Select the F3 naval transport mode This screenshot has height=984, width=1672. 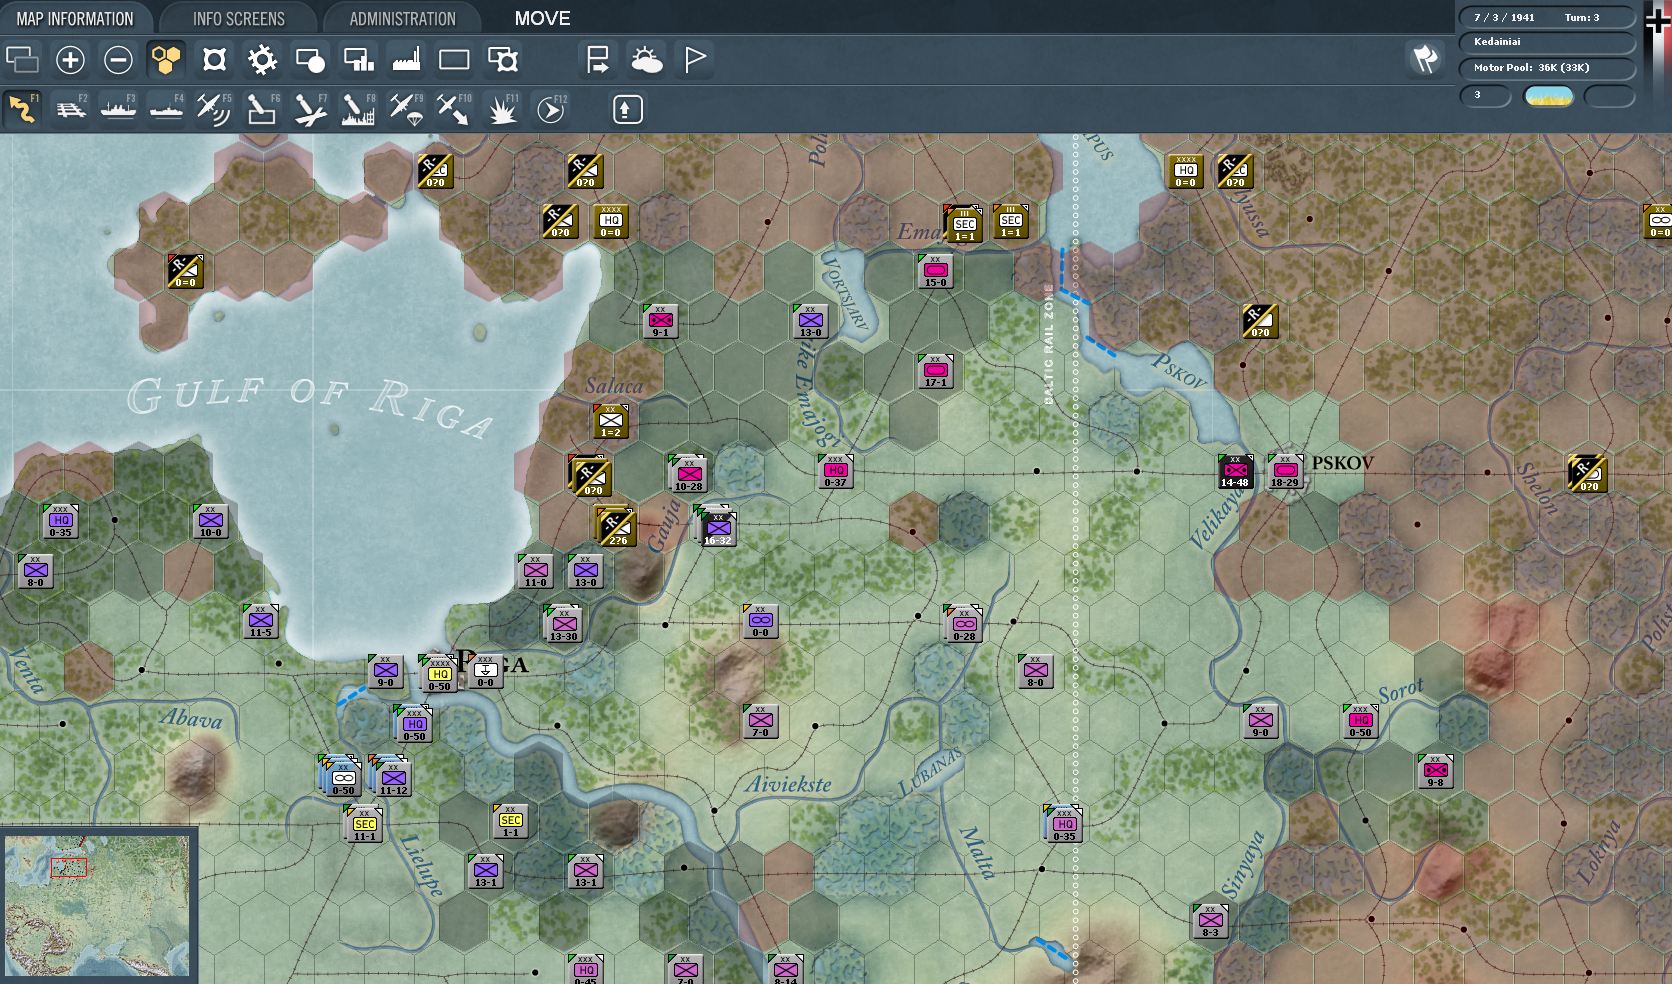click(x=118, y=109)
